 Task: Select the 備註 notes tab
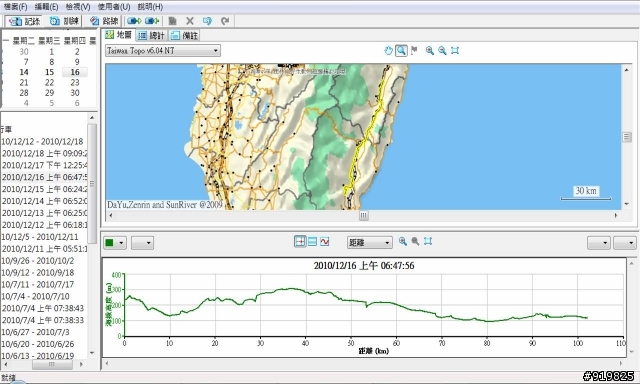coord(184,36)
